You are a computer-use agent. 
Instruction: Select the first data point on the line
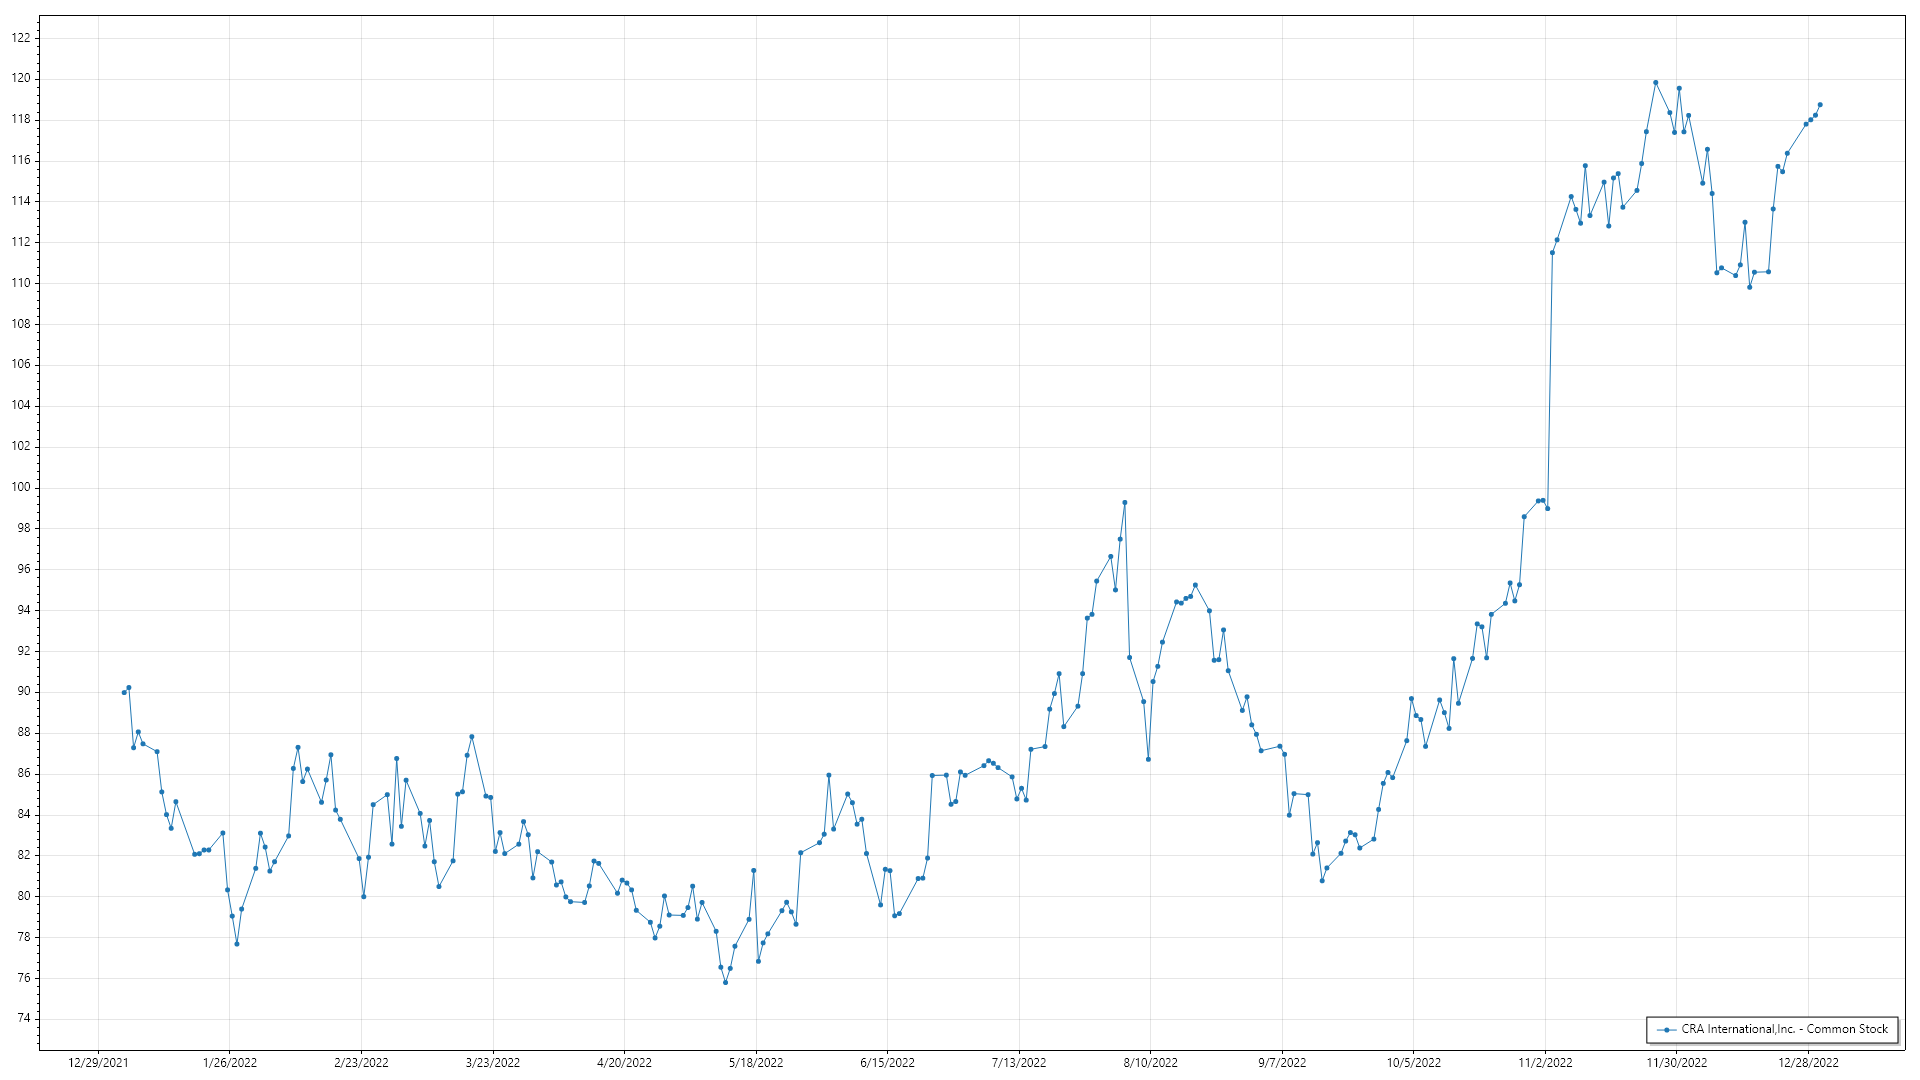[124, 692]
